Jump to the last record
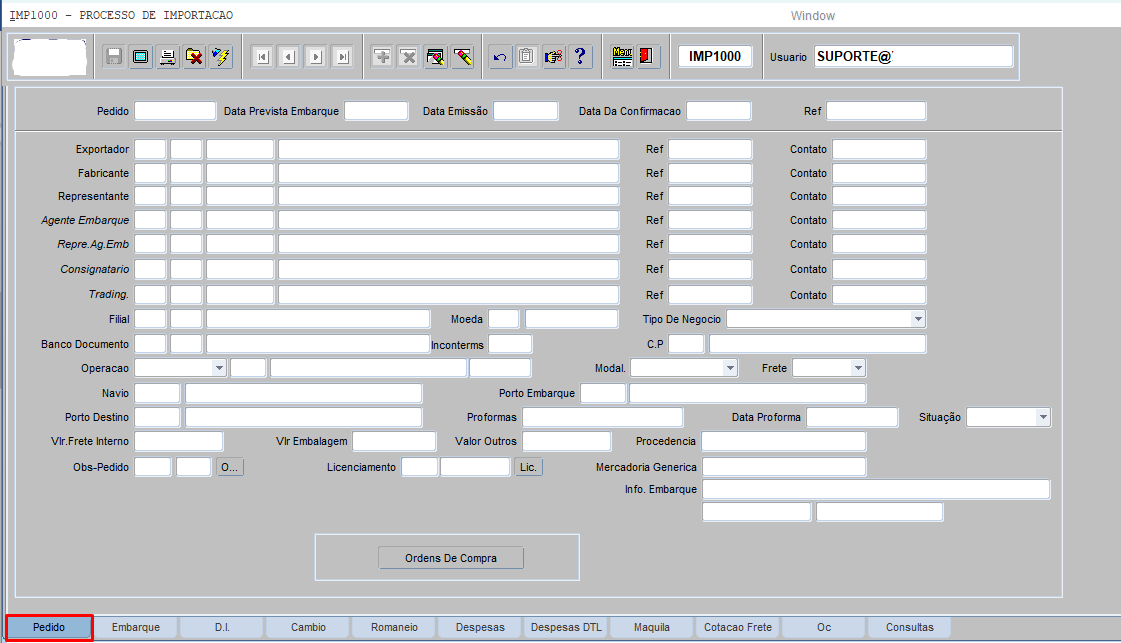Image resolution: width=1121 pixels, height=643 pixels. 343,57
